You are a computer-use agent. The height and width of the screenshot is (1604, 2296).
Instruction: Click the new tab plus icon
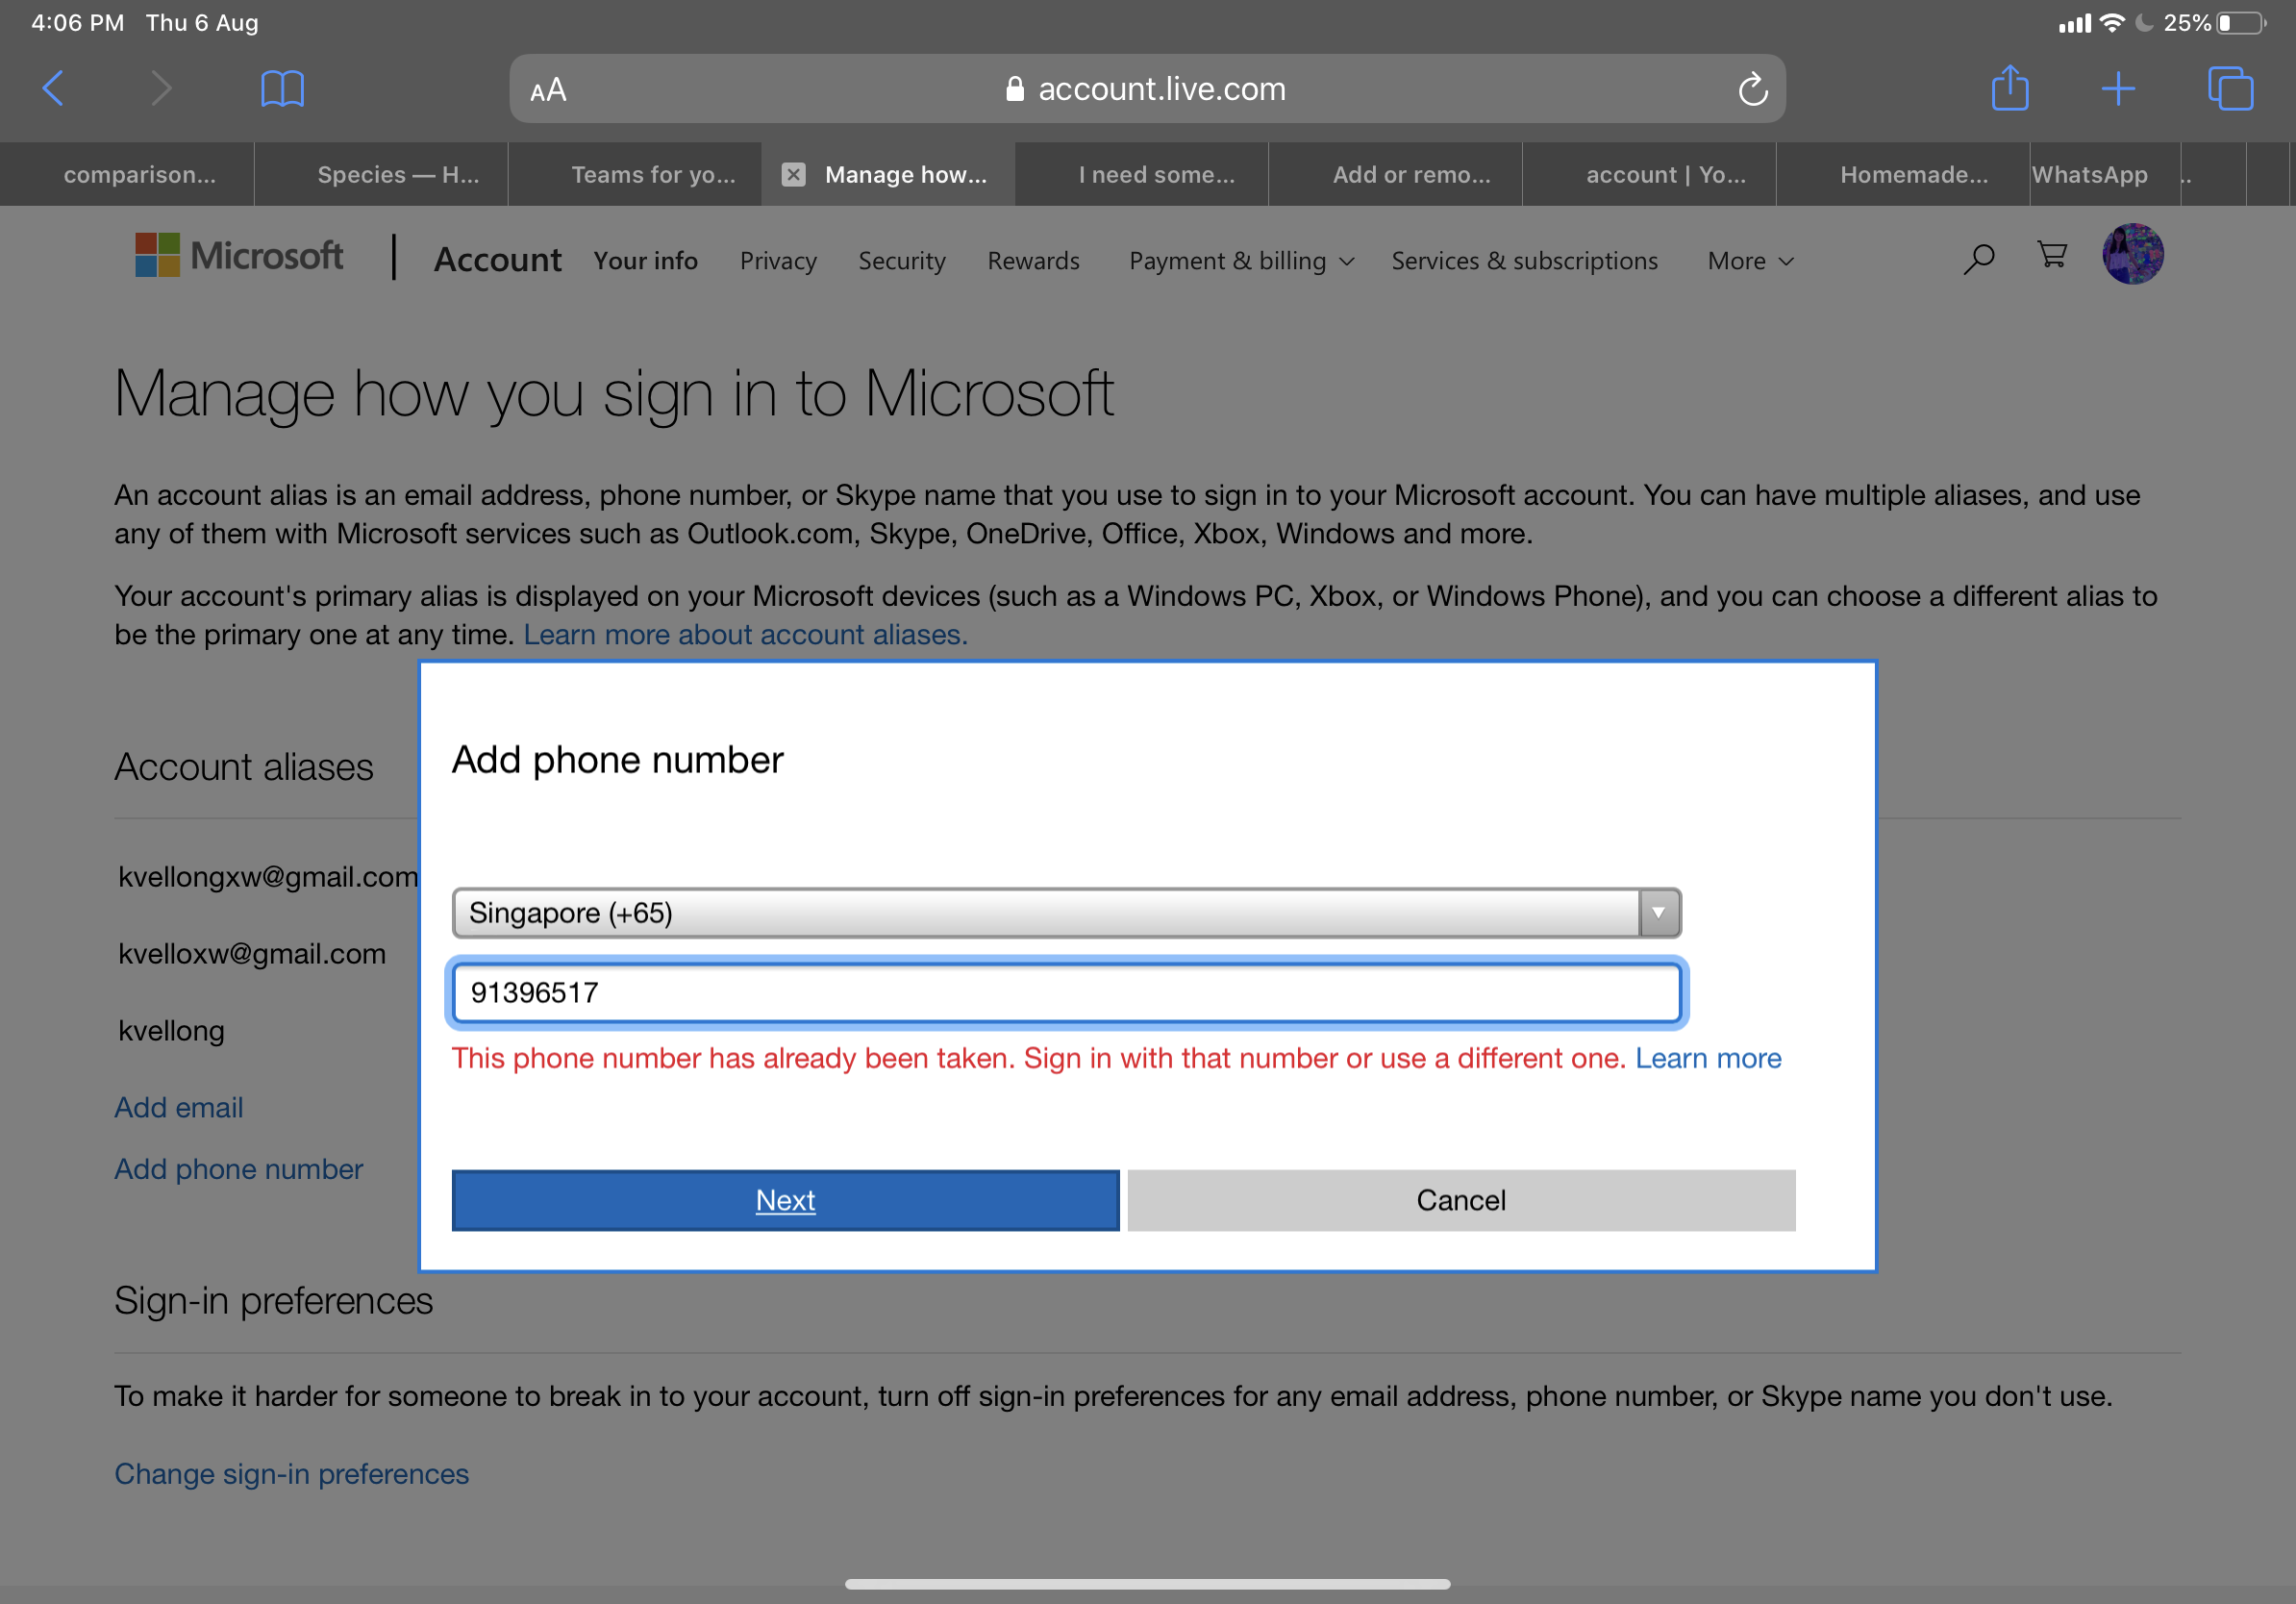pyautogui.click(x=2116, y=89)
